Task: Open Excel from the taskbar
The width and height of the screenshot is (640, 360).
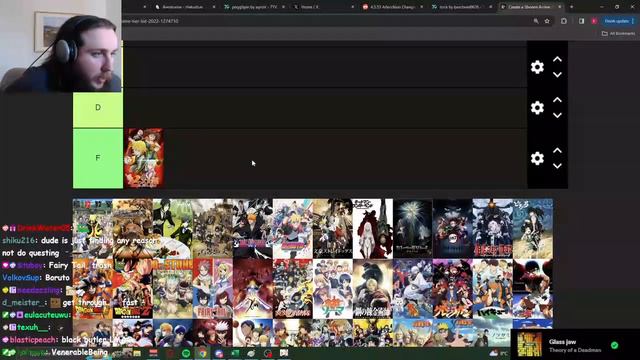Action: (236, 353)
